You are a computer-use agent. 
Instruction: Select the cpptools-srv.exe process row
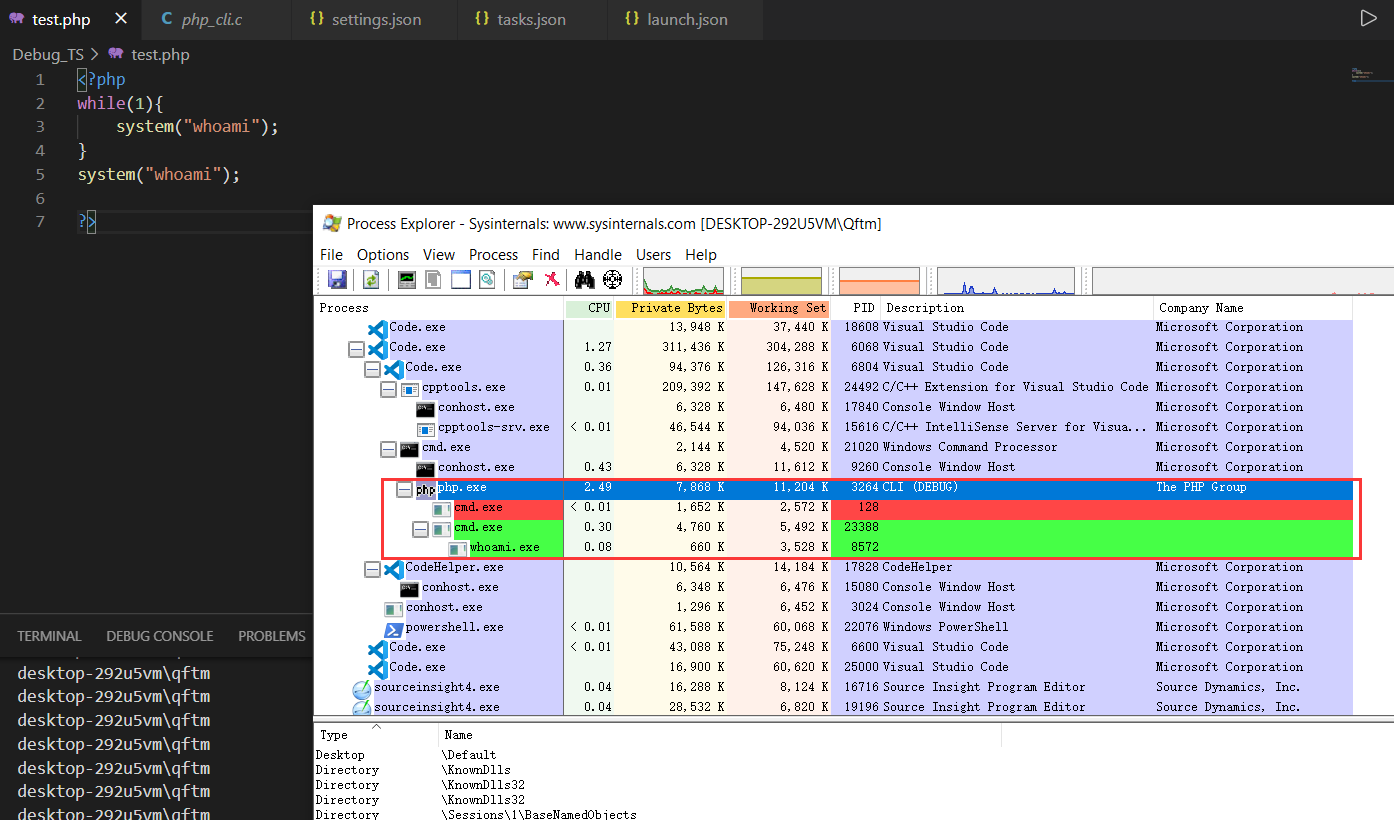834,428
